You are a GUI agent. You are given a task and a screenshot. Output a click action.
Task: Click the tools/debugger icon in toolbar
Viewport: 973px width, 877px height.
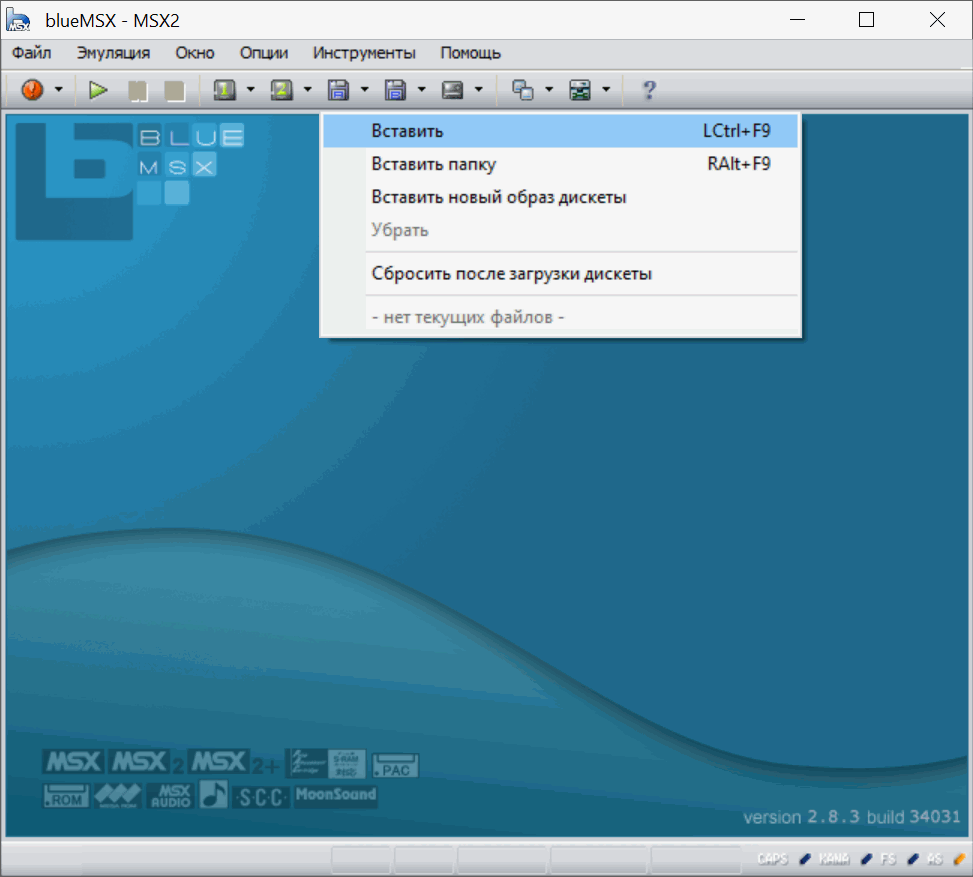[x=580, y=90]
